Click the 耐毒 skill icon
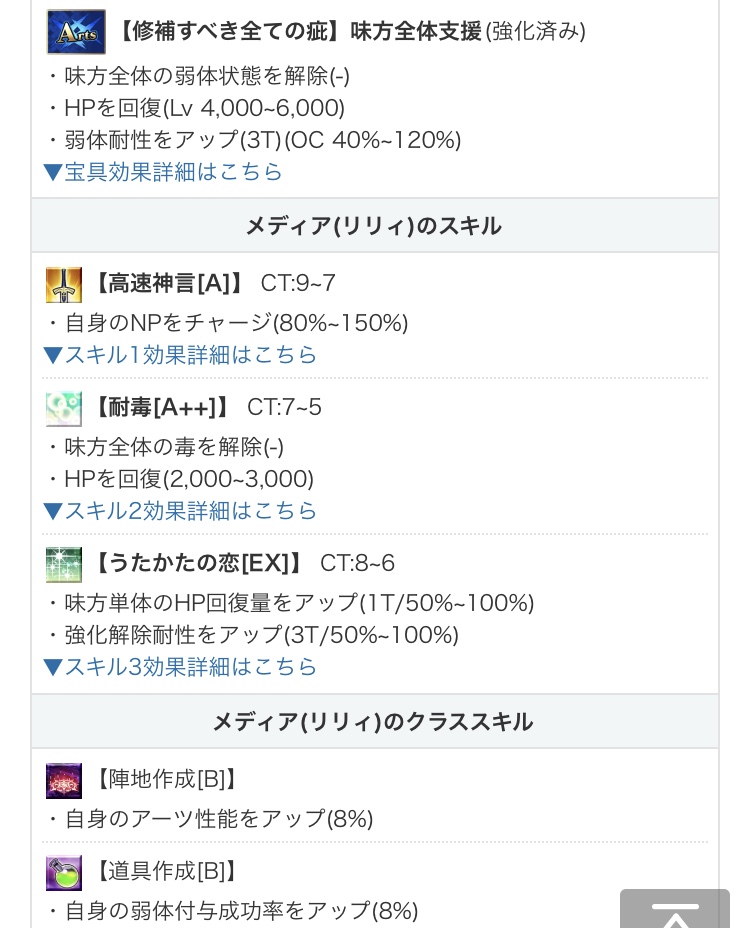750x928 pixels. [64, 409]
